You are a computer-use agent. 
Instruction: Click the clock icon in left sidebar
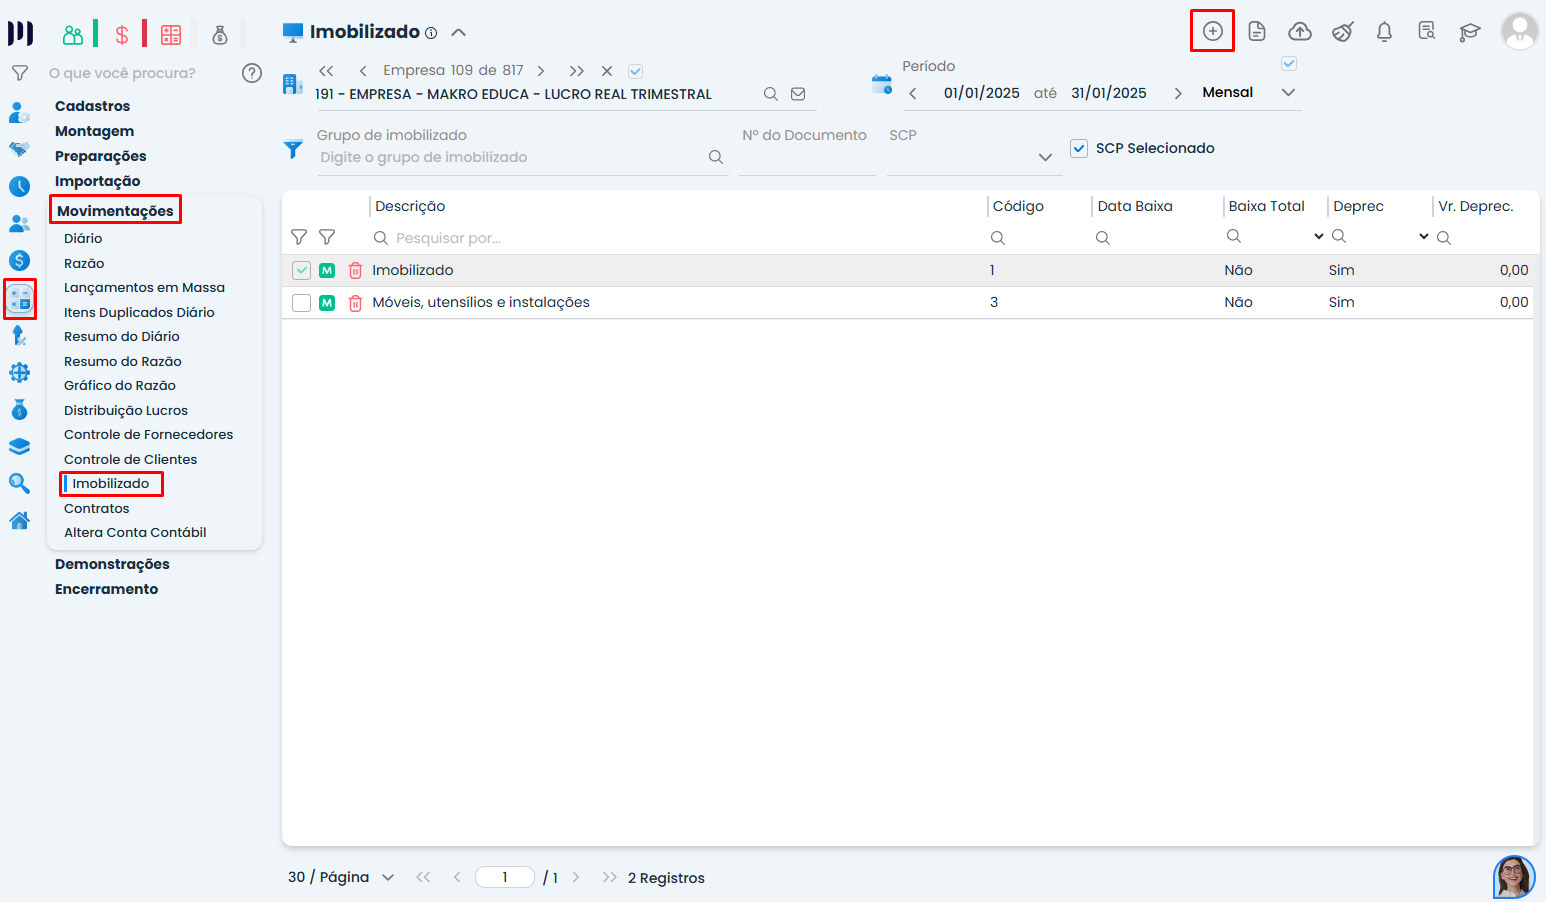coord(19,186)
